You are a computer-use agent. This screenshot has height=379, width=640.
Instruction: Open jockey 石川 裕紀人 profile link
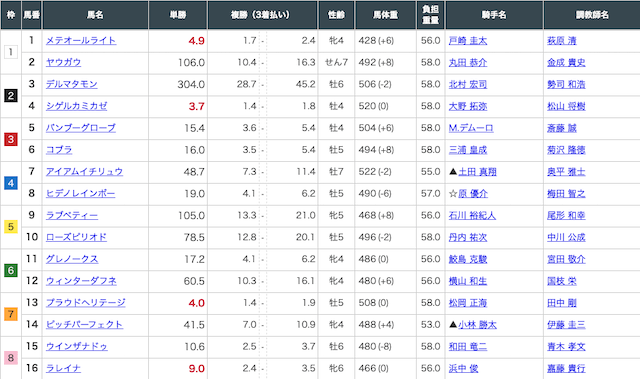click(x=472, y=215)
